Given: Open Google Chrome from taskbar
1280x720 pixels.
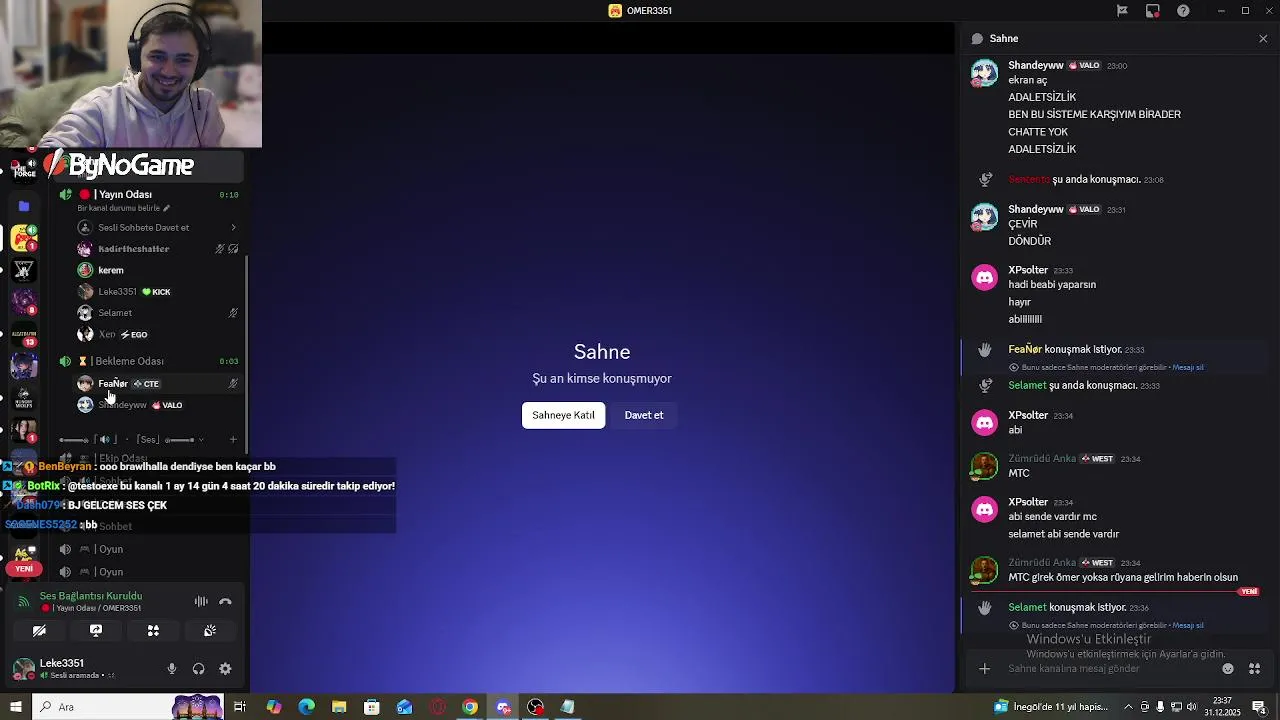Looking at the screenshot, I should click(x=470, y=707).
